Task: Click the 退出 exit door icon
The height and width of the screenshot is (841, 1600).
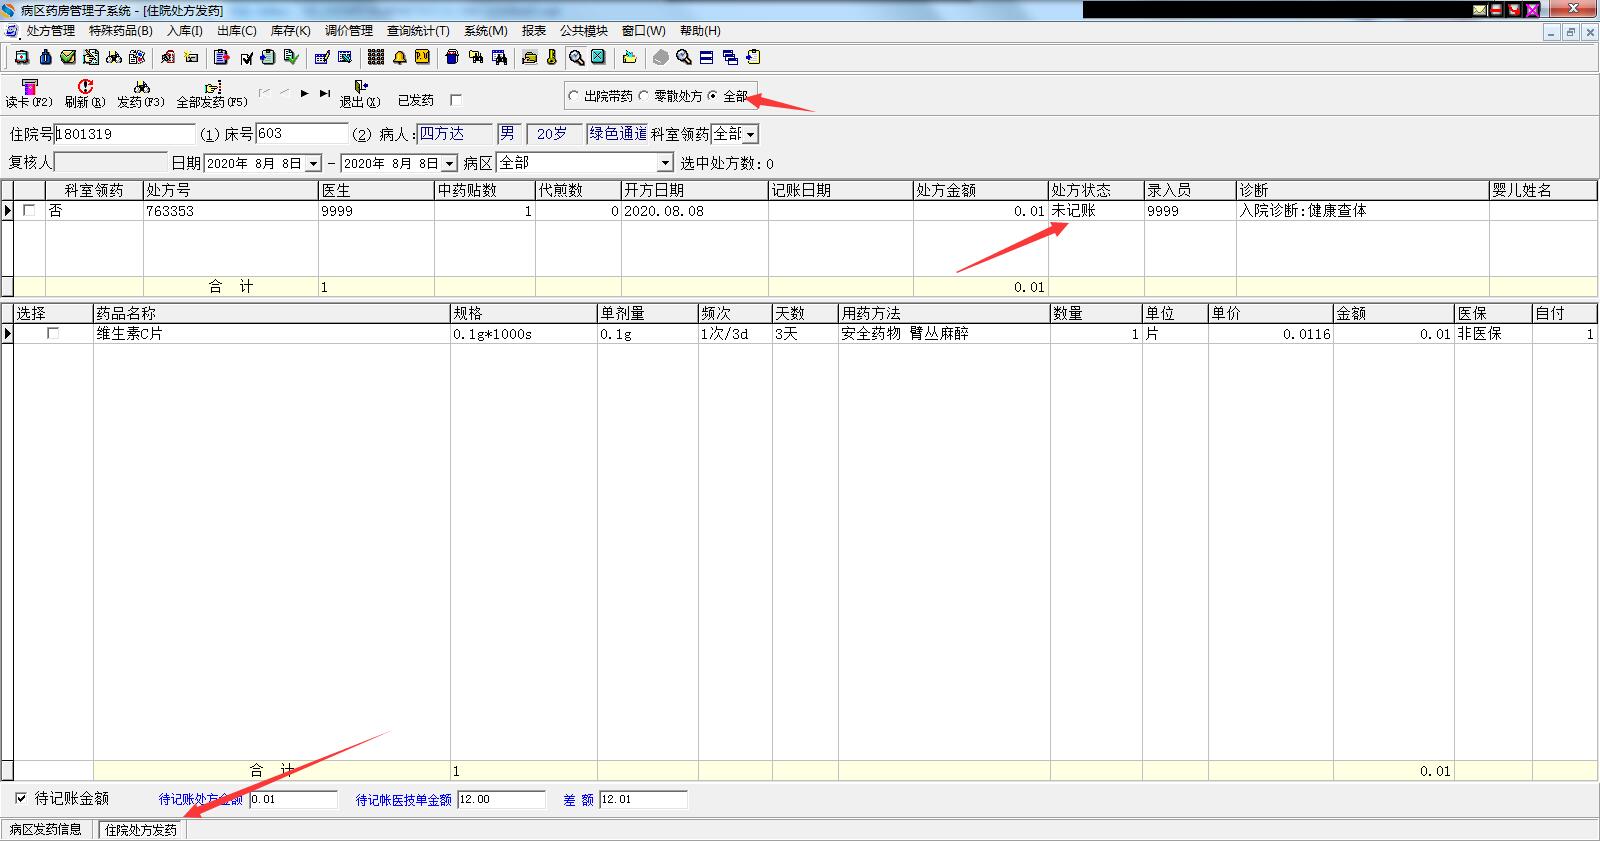Action: (360, 88)
